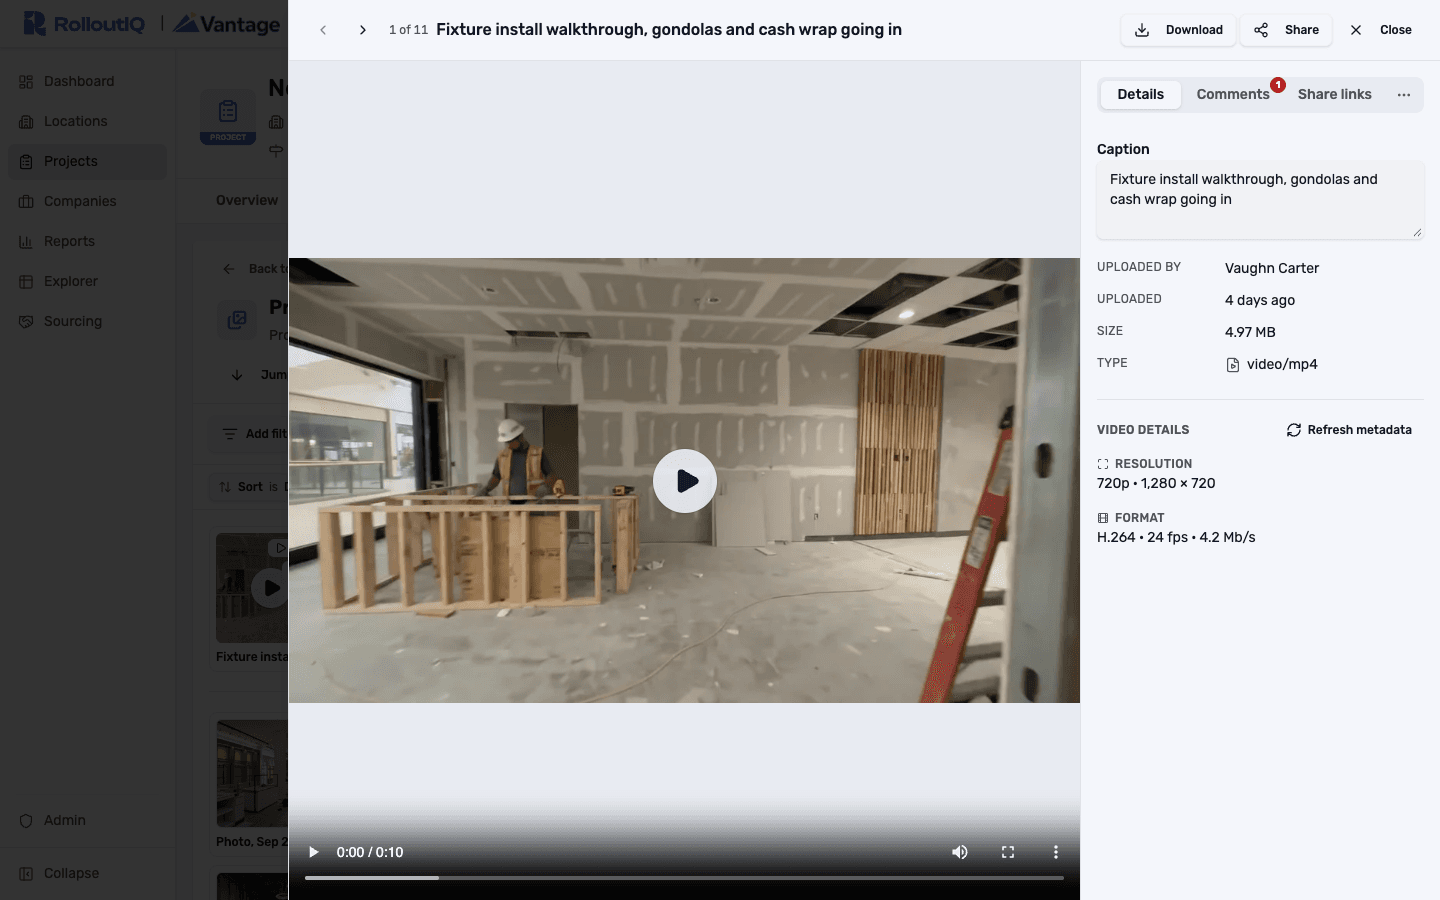Seek on the video progress bar
Image resolution: width=1440 pixels, height=900 pixels.
click(684, 878)
